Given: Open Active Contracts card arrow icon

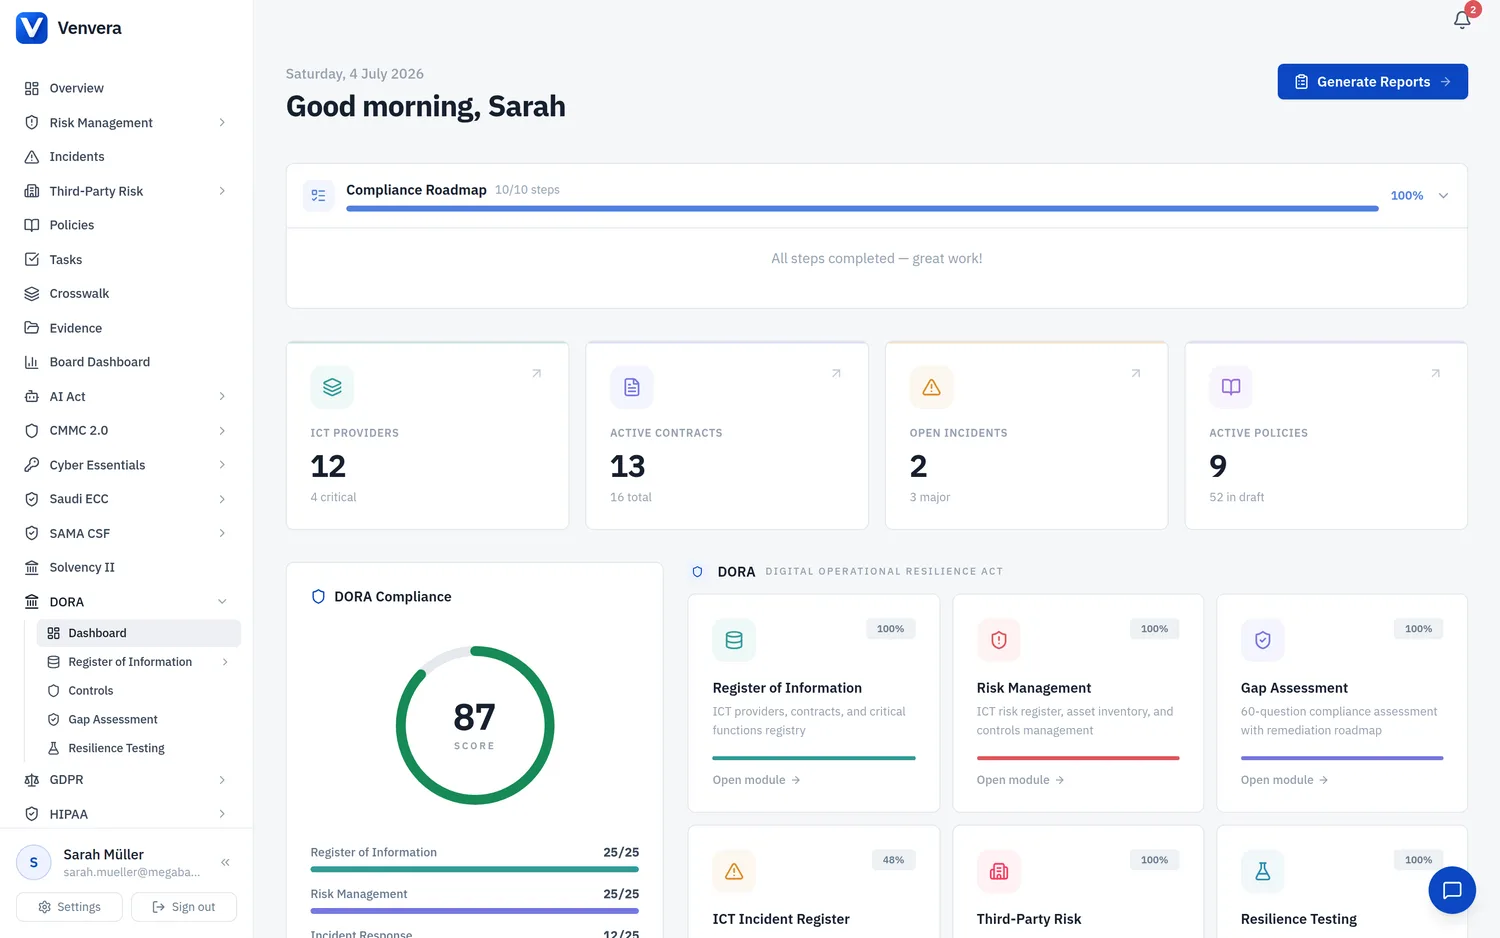Looking at the screenshot, I should pyautogui.click(x=836, y=373).
